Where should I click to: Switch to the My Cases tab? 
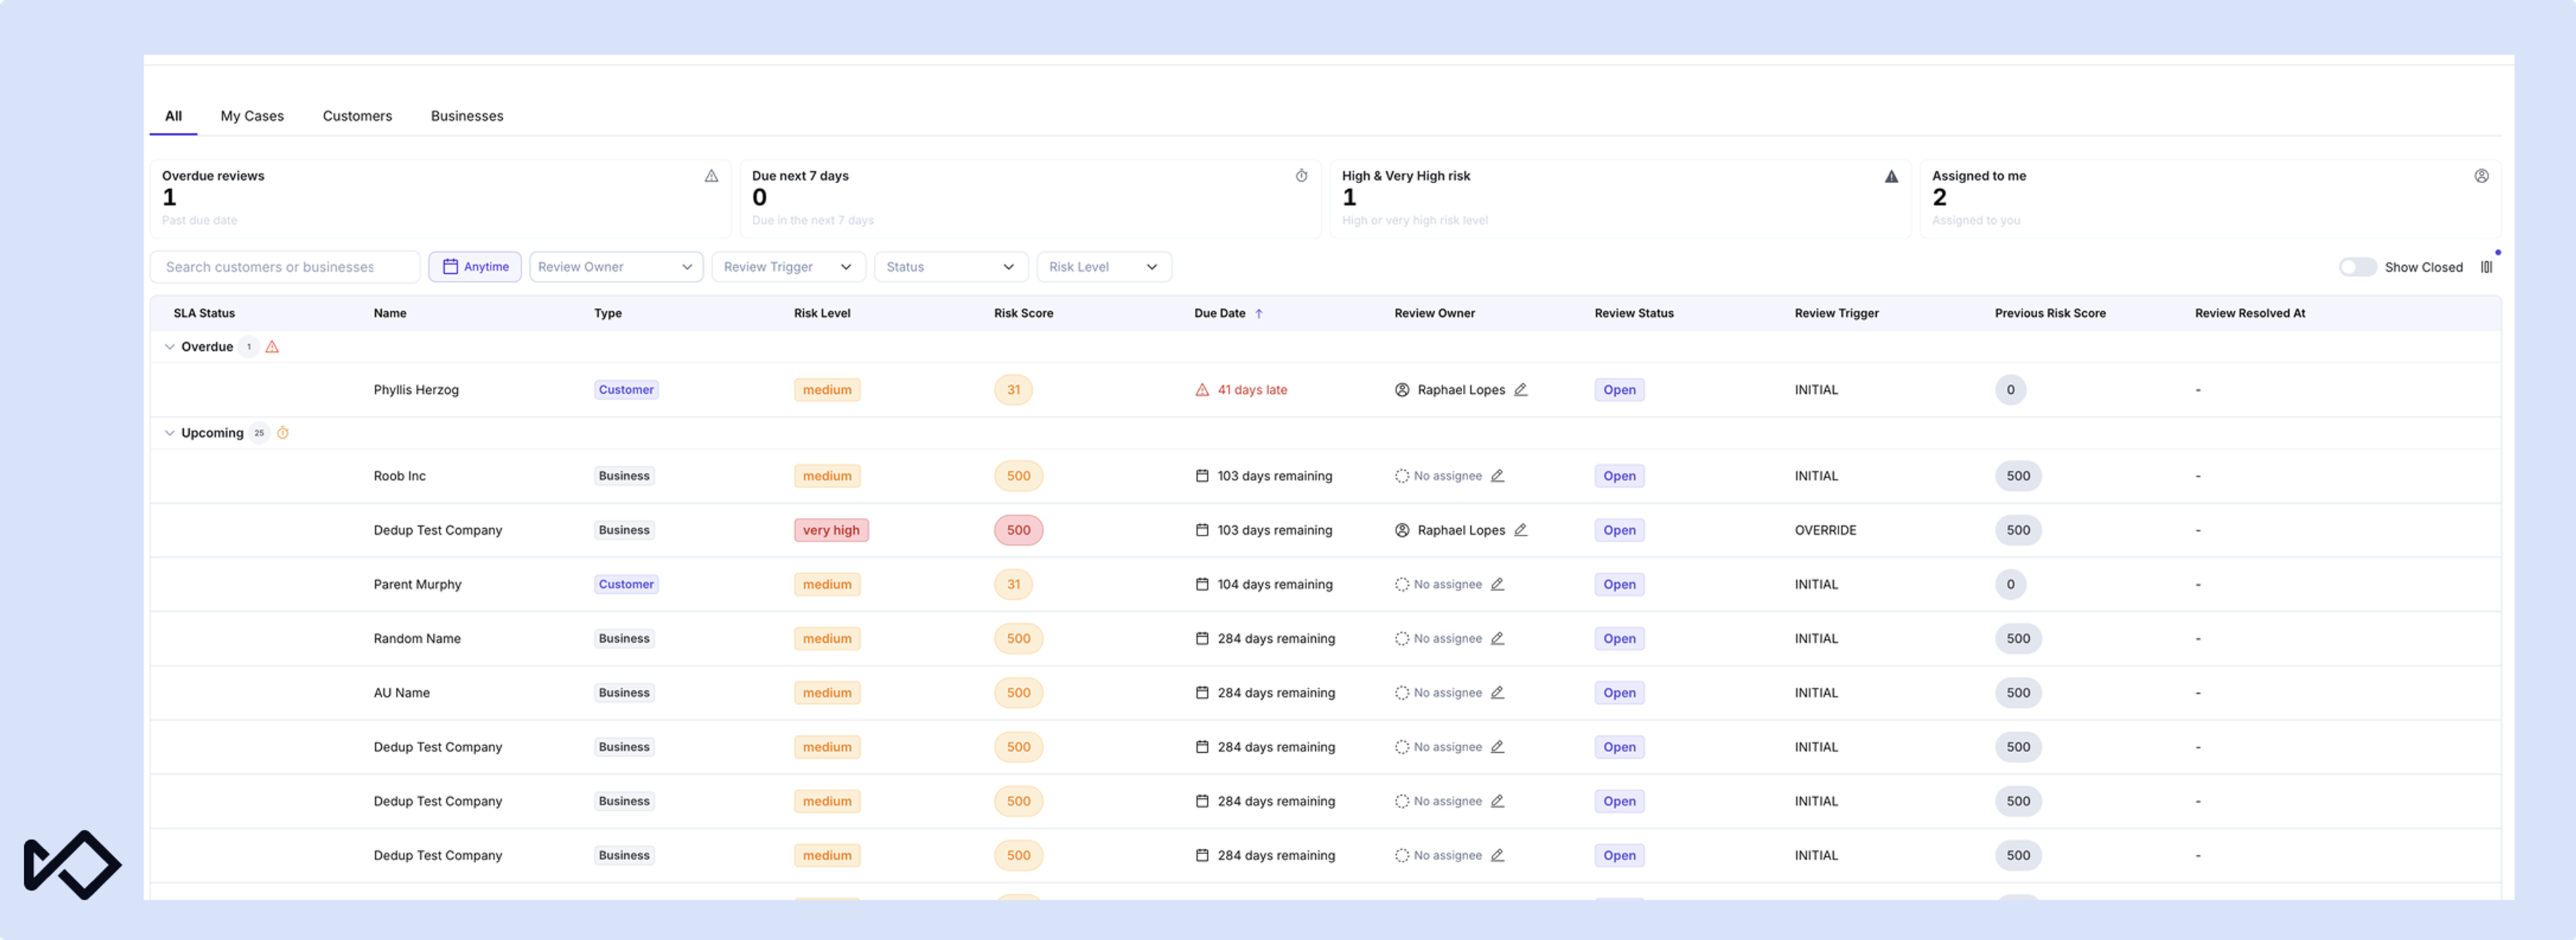click(x=252, y=116)
